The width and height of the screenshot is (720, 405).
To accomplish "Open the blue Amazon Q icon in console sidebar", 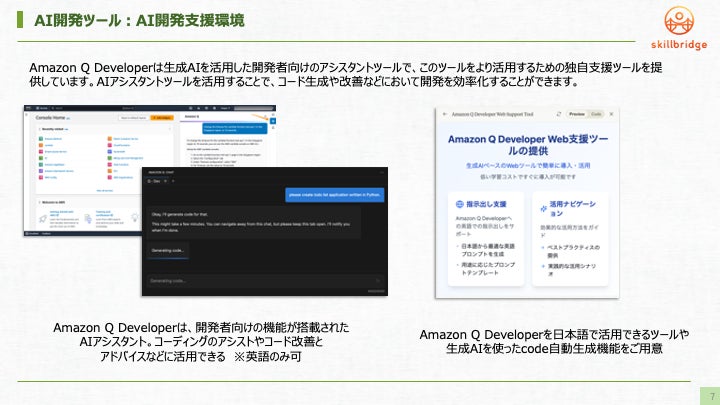I will pyautogui.click(x=273, y=121).
